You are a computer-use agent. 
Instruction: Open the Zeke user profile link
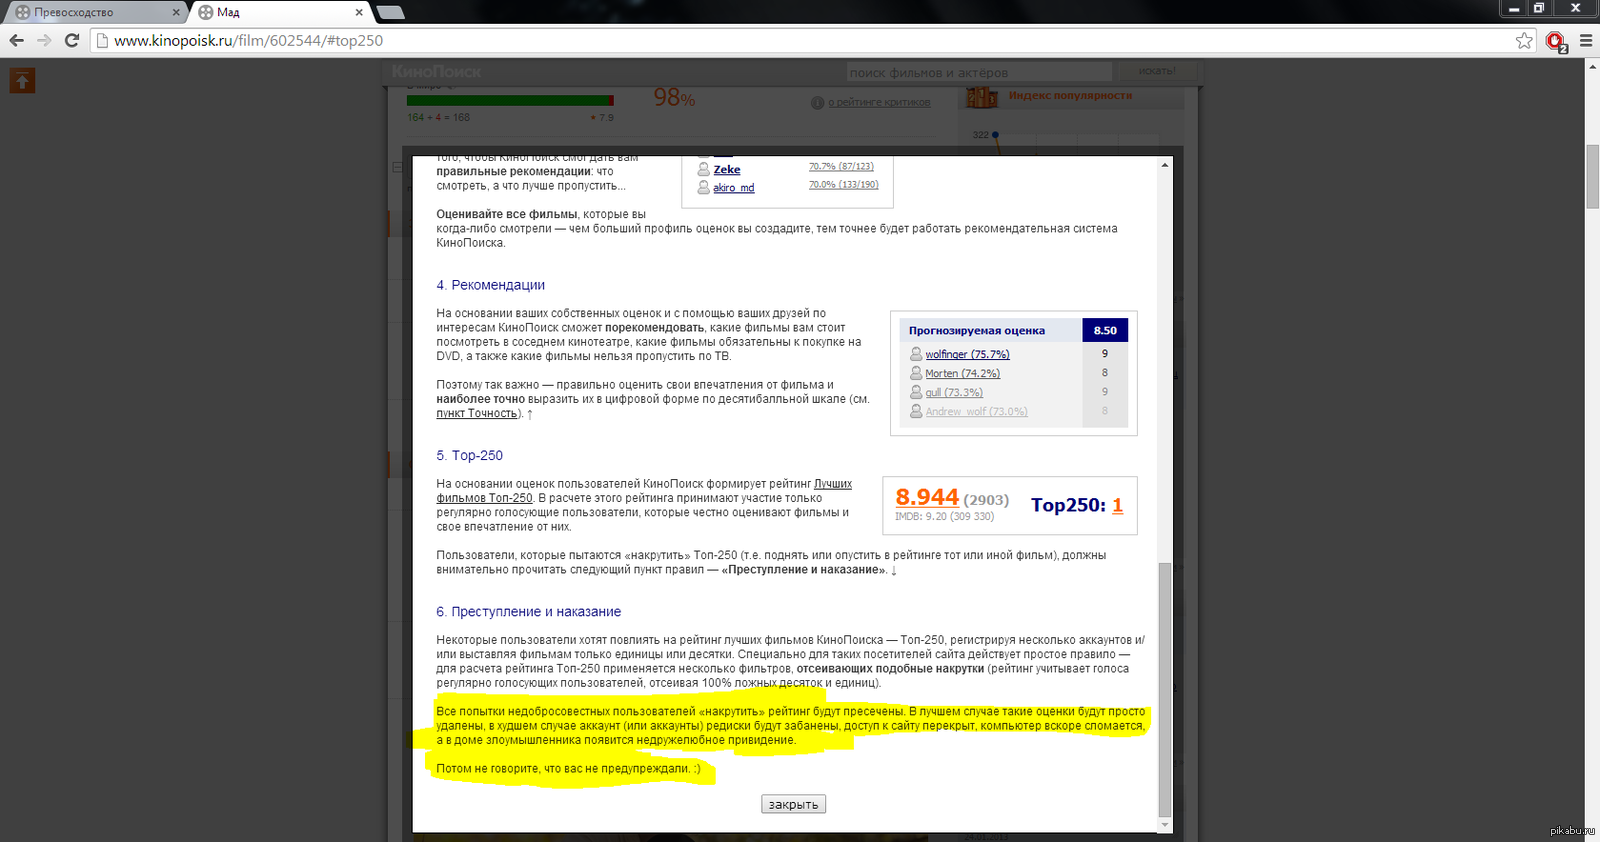pyautogui.click(x=727, y=170)
